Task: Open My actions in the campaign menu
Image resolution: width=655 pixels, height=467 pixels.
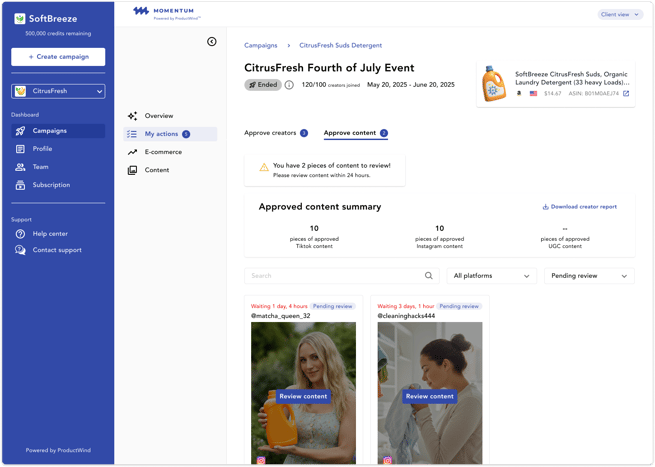Action: 170,134
